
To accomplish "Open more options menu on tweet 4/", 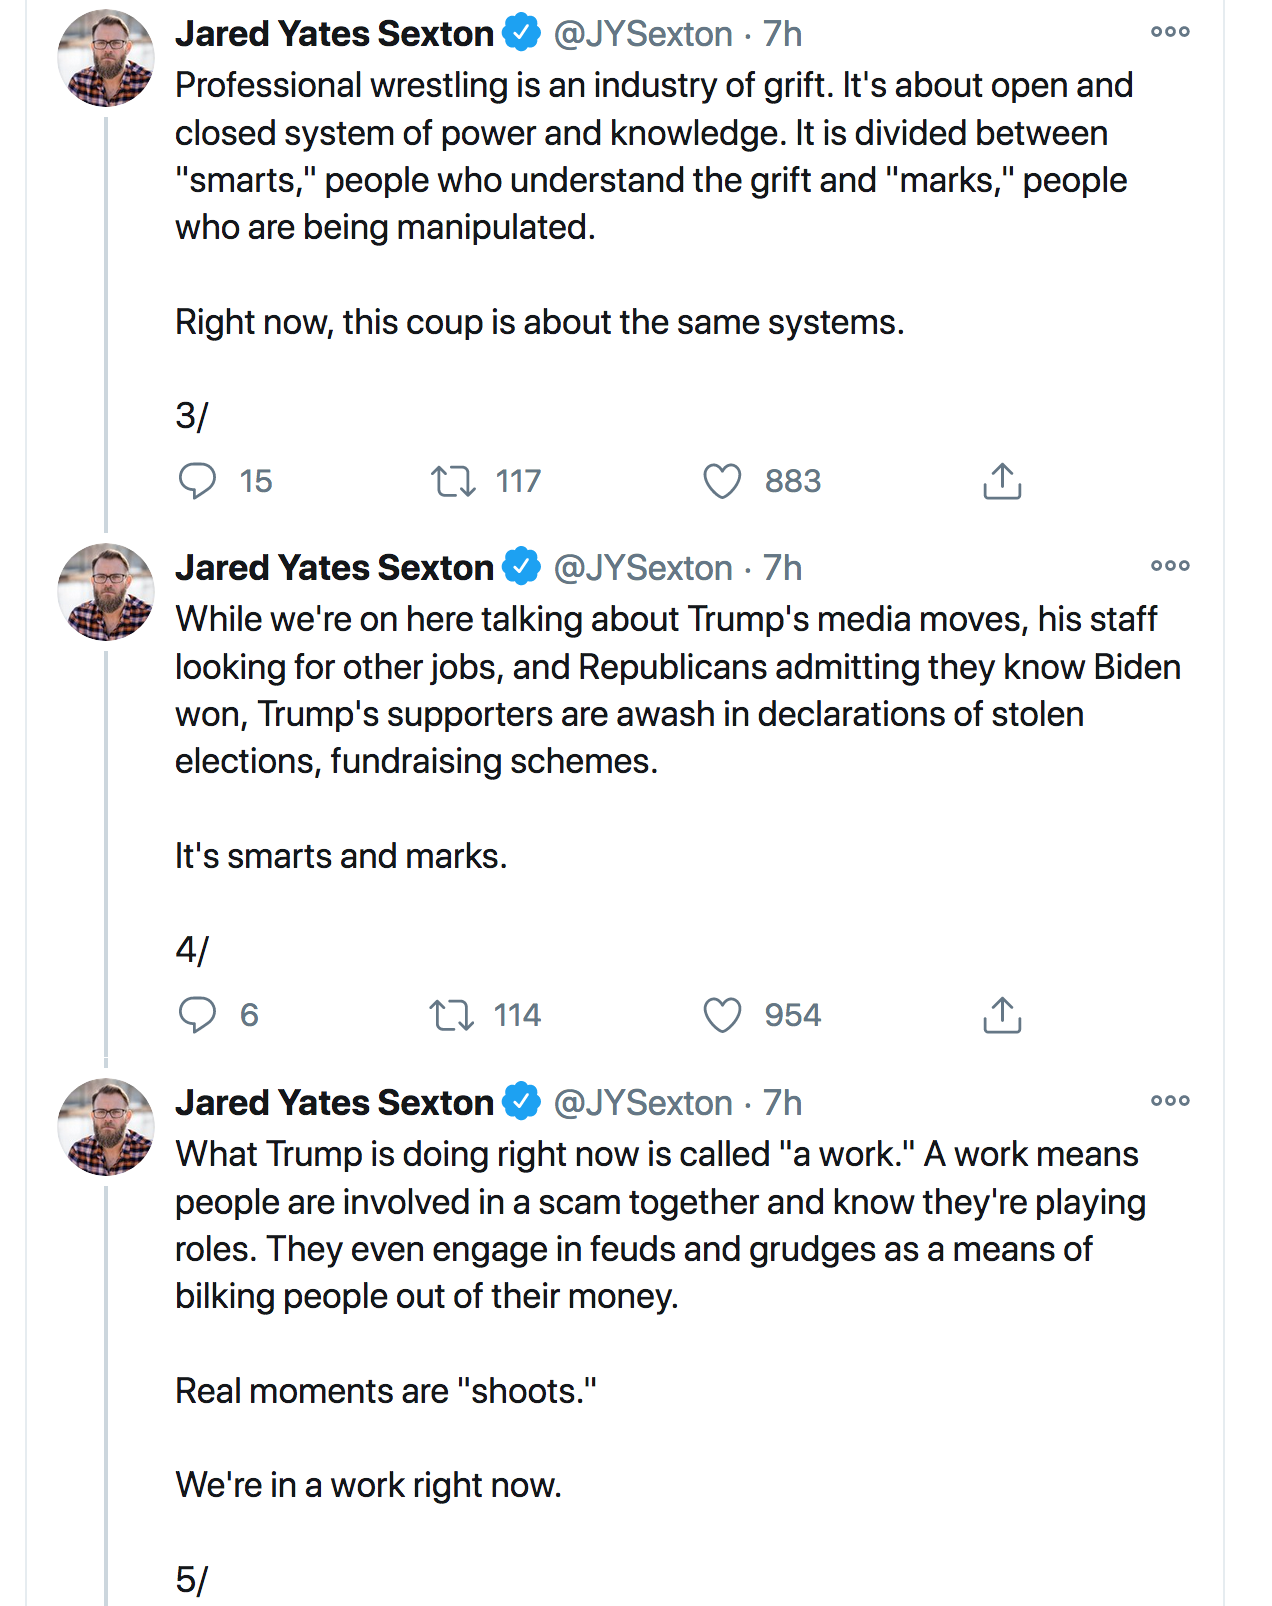I will 1170,566.
